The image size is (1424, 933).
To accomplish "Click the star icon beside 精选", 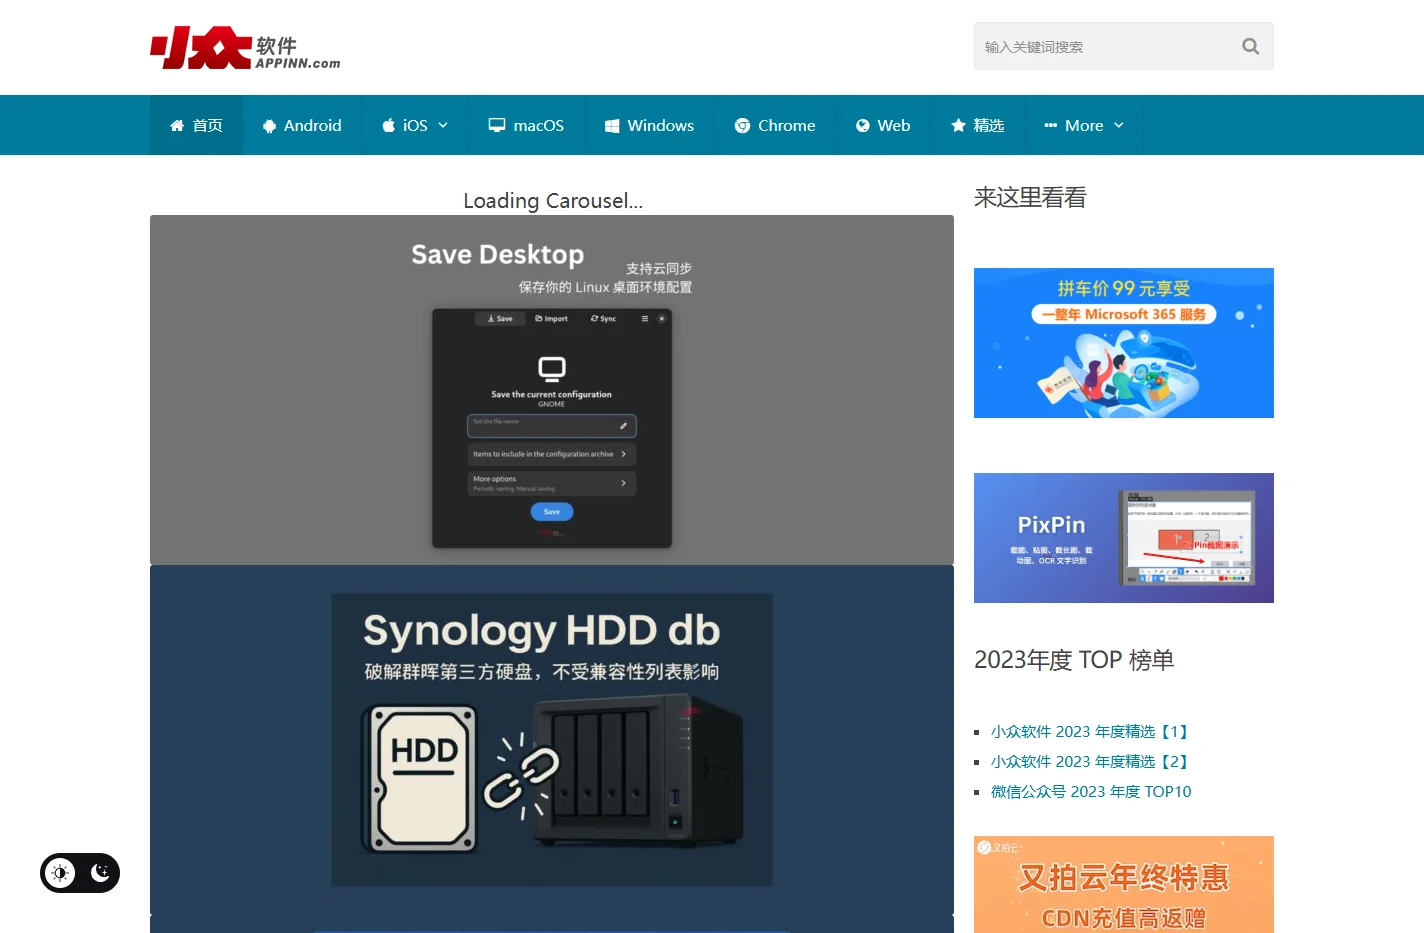I will coord(958,125).
